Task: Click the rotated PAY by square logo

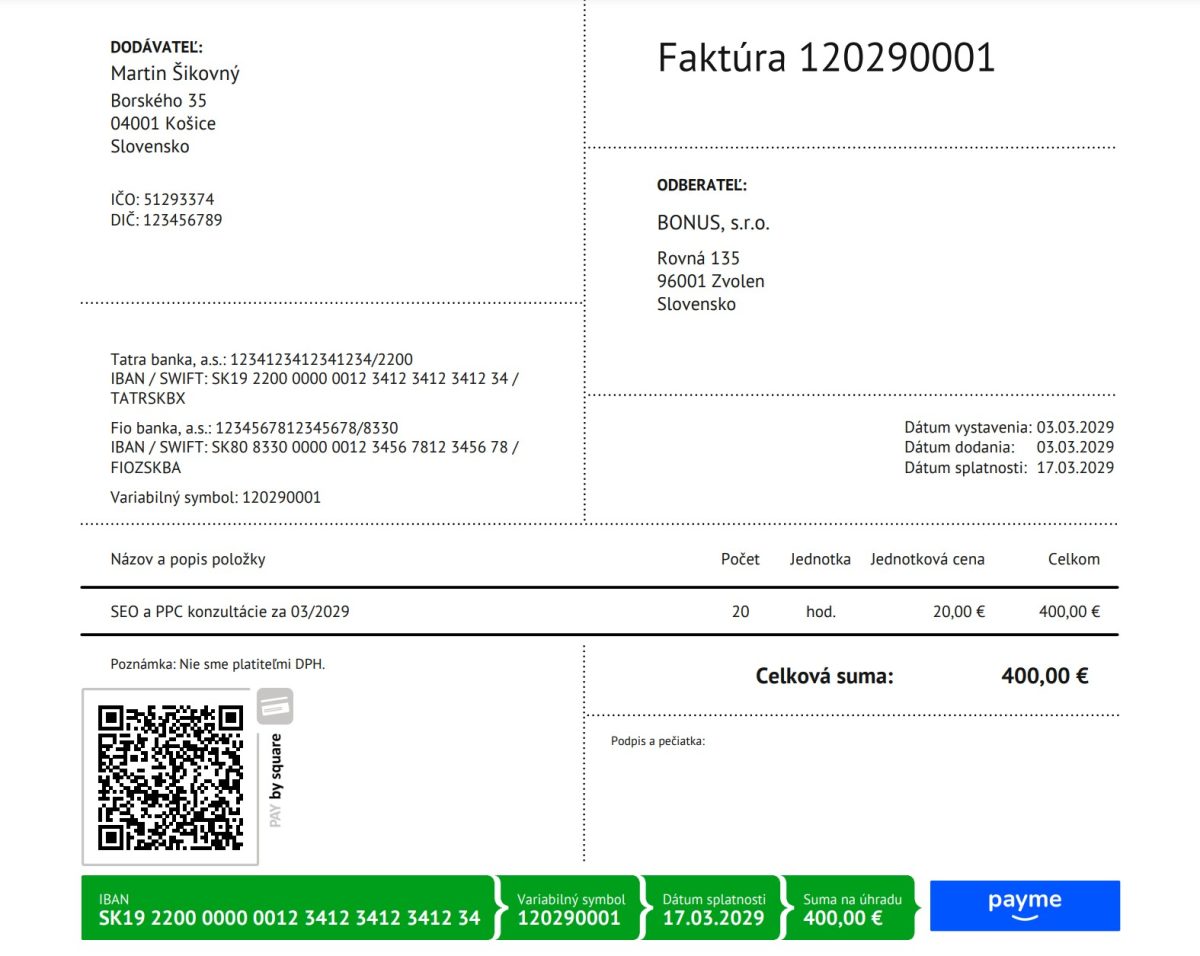Action: coord(276,780)
